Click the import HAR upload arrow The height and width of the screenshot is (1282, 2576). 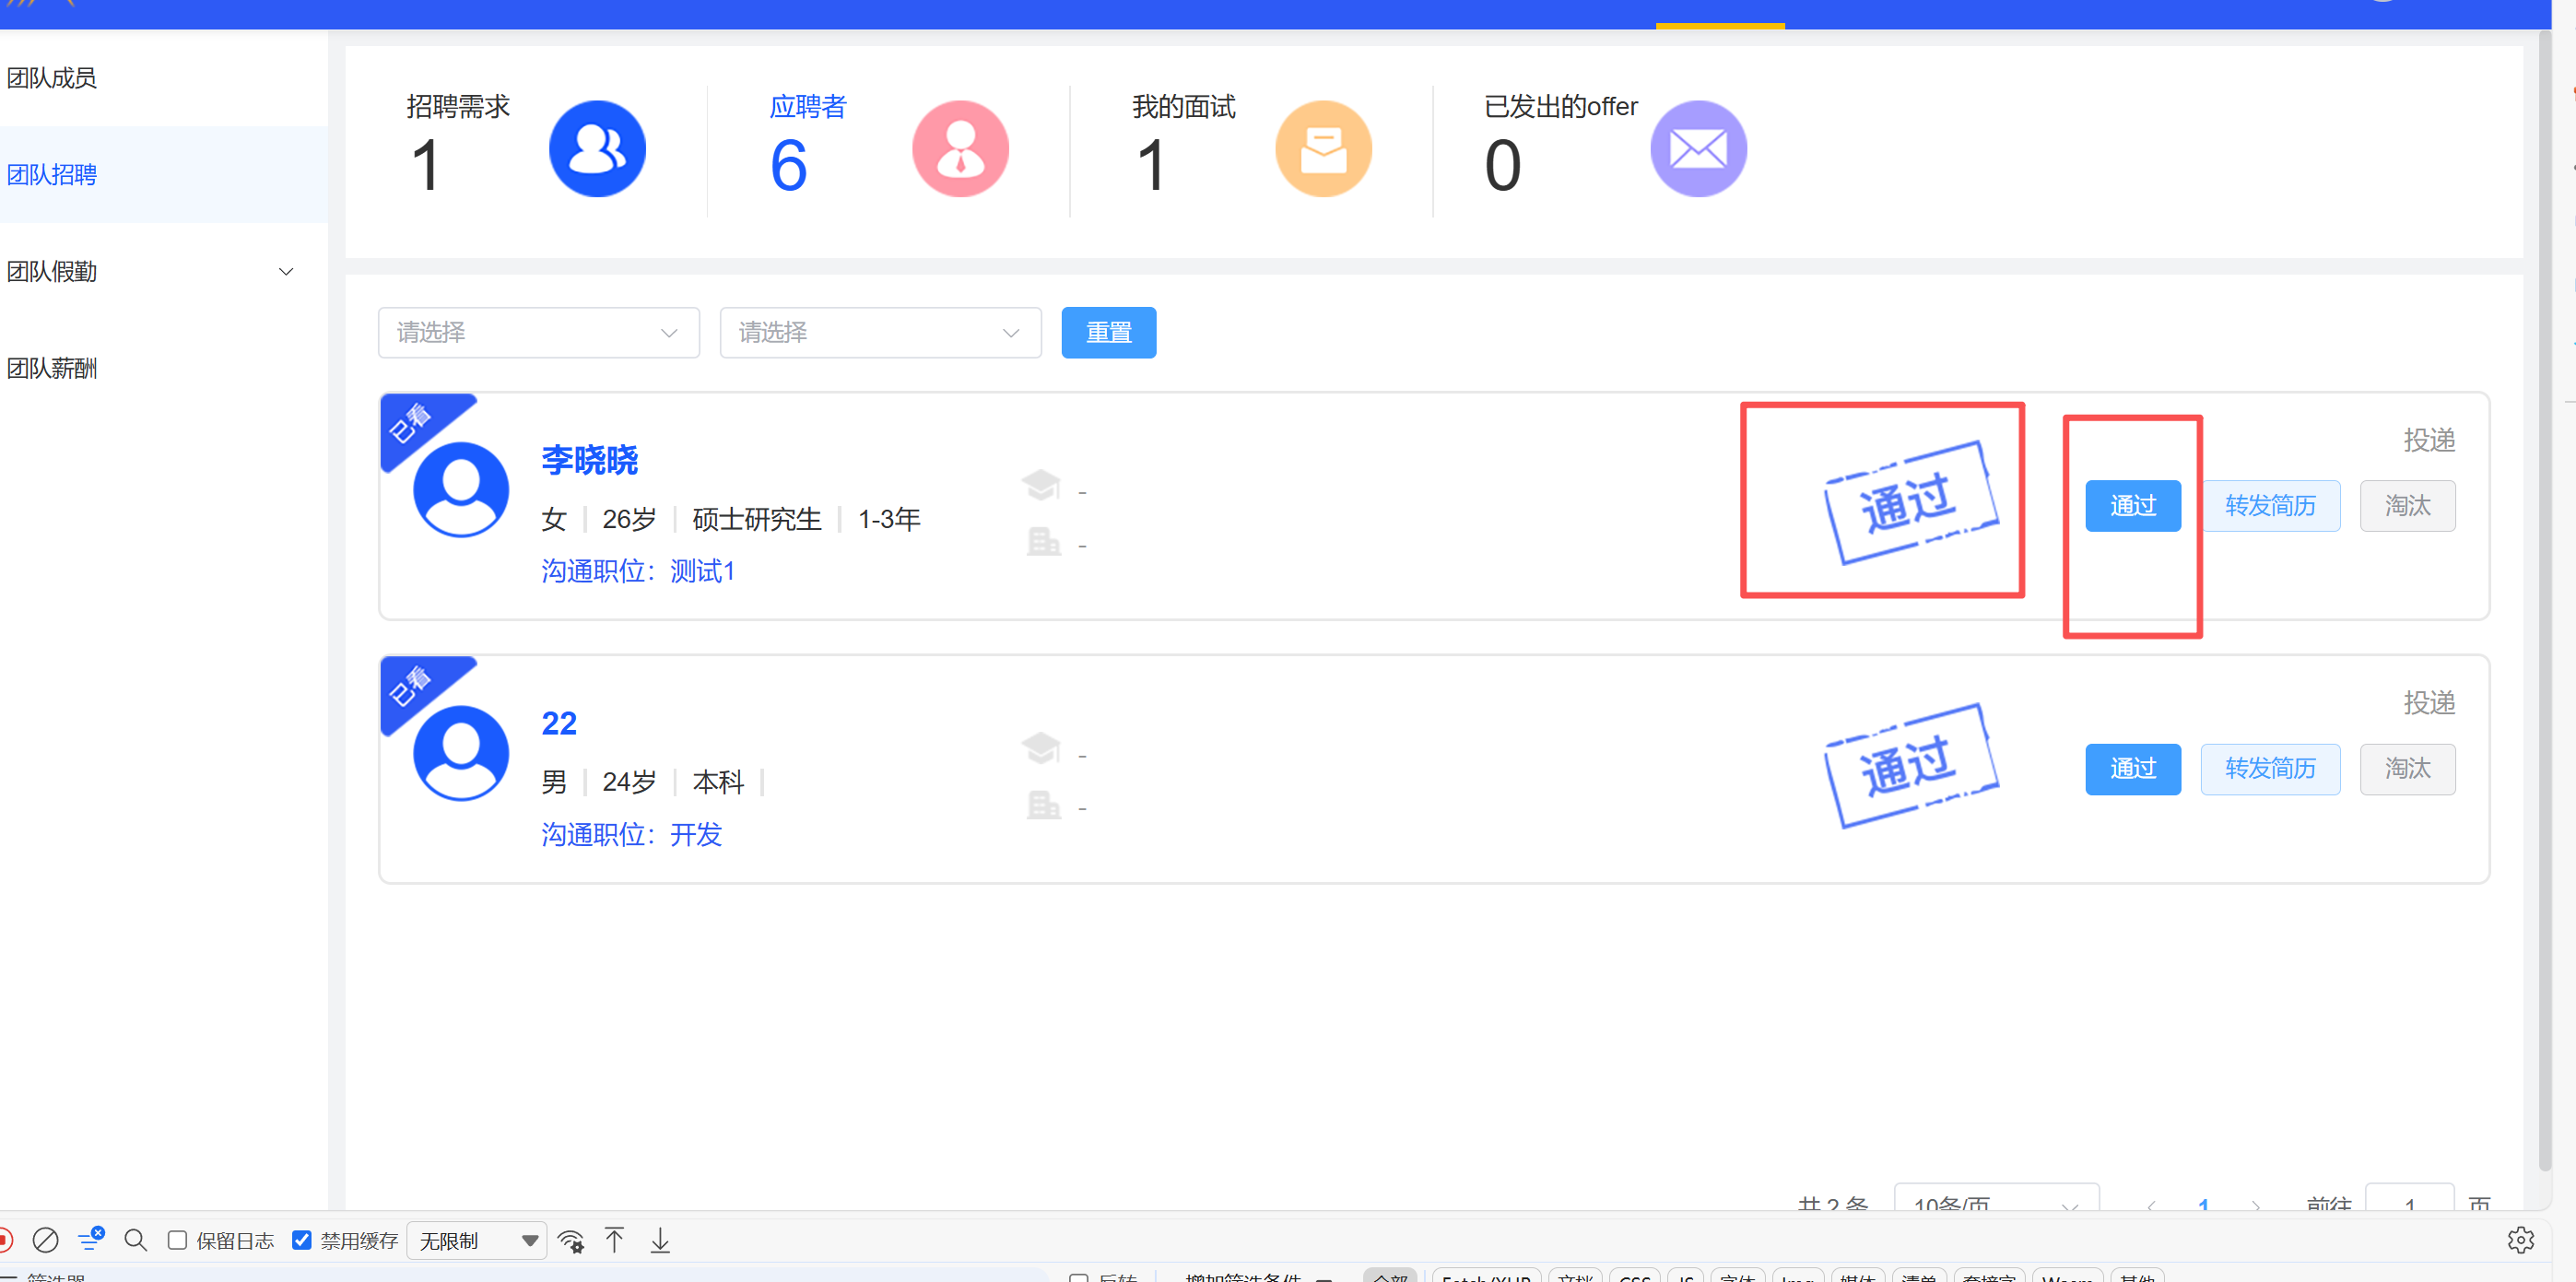(x=615, y=1241)
